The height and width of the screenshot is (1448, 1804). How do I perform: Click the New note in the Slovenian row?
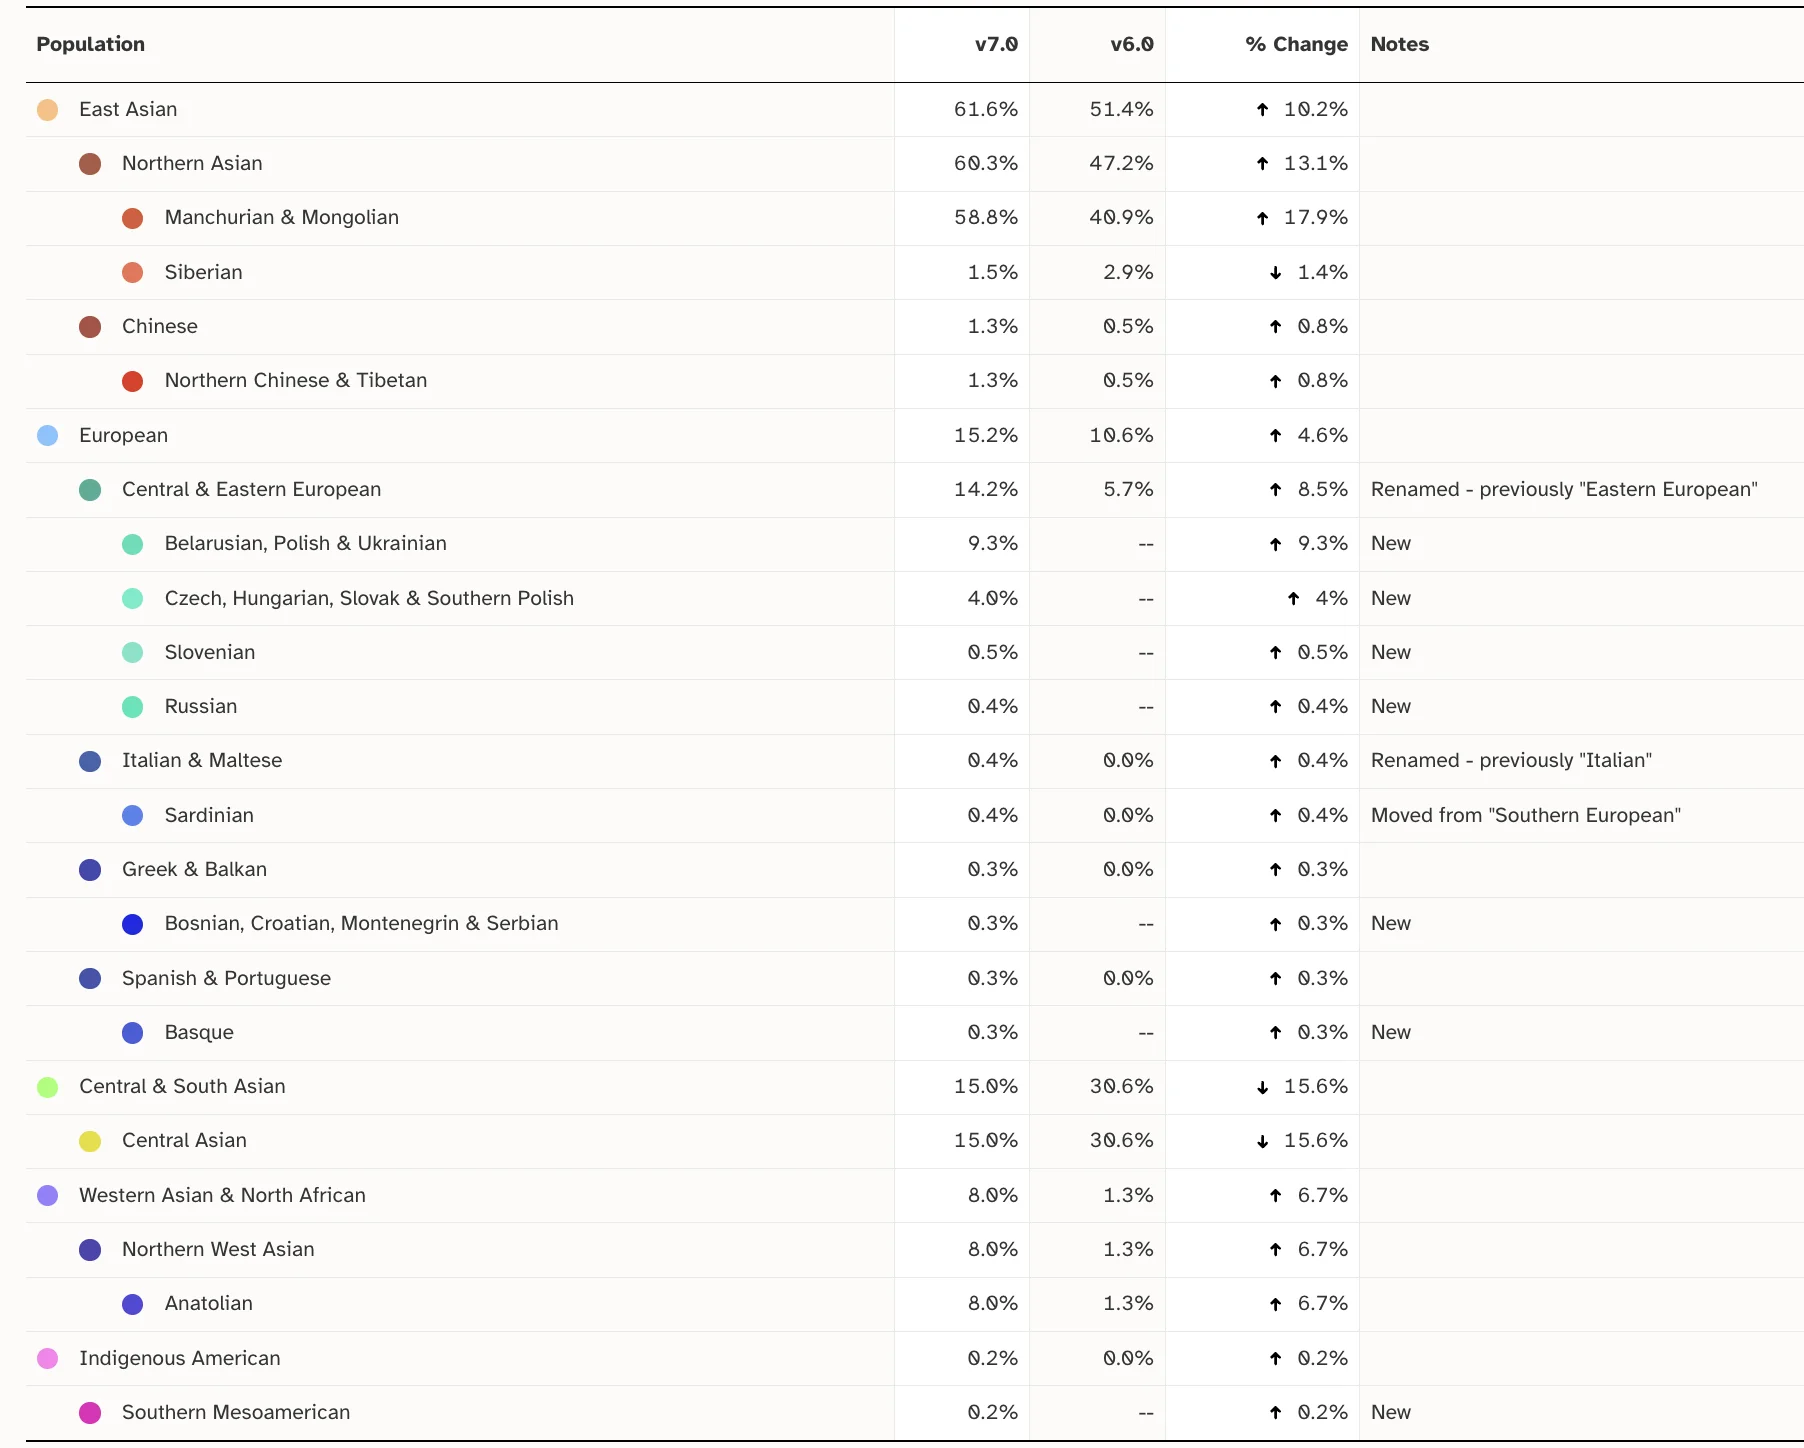1391,652
